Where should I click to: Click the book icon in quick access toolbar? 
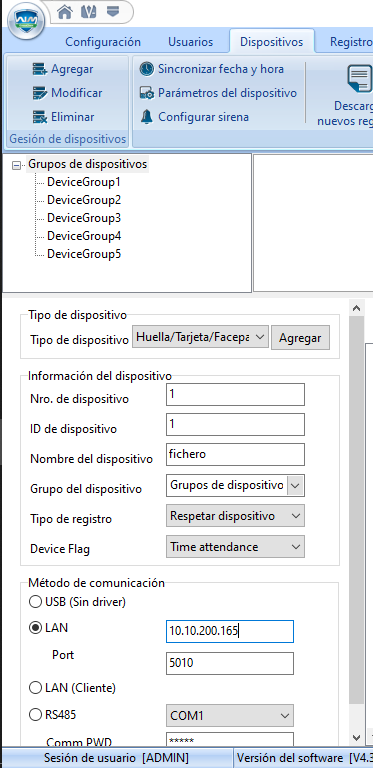point(88,12)
